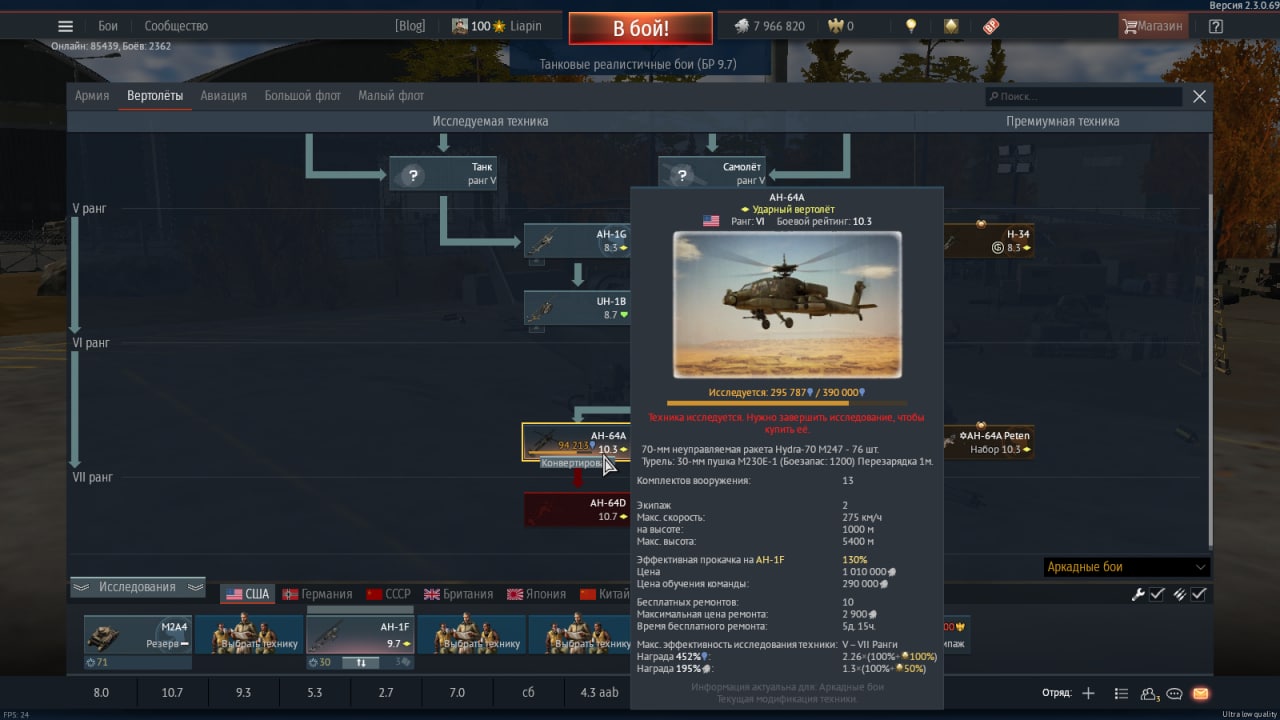The image size is (1280, 720).
Task: Open the lightbulb hints icon
Action: pyautogui.click(x=911, y=26)
